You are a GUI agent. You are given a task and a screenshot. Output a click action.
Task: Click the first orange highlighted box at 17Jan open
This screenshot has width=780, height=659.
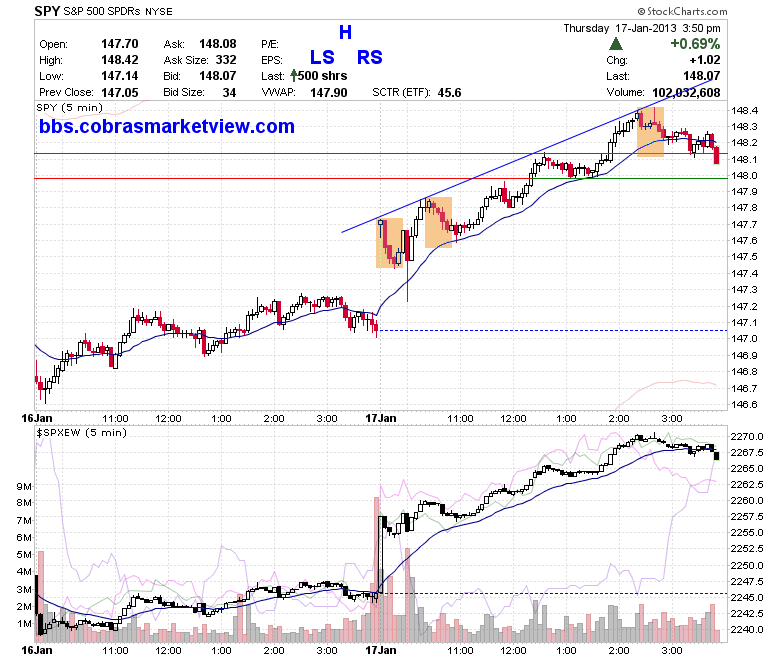(x=390, y=243)
